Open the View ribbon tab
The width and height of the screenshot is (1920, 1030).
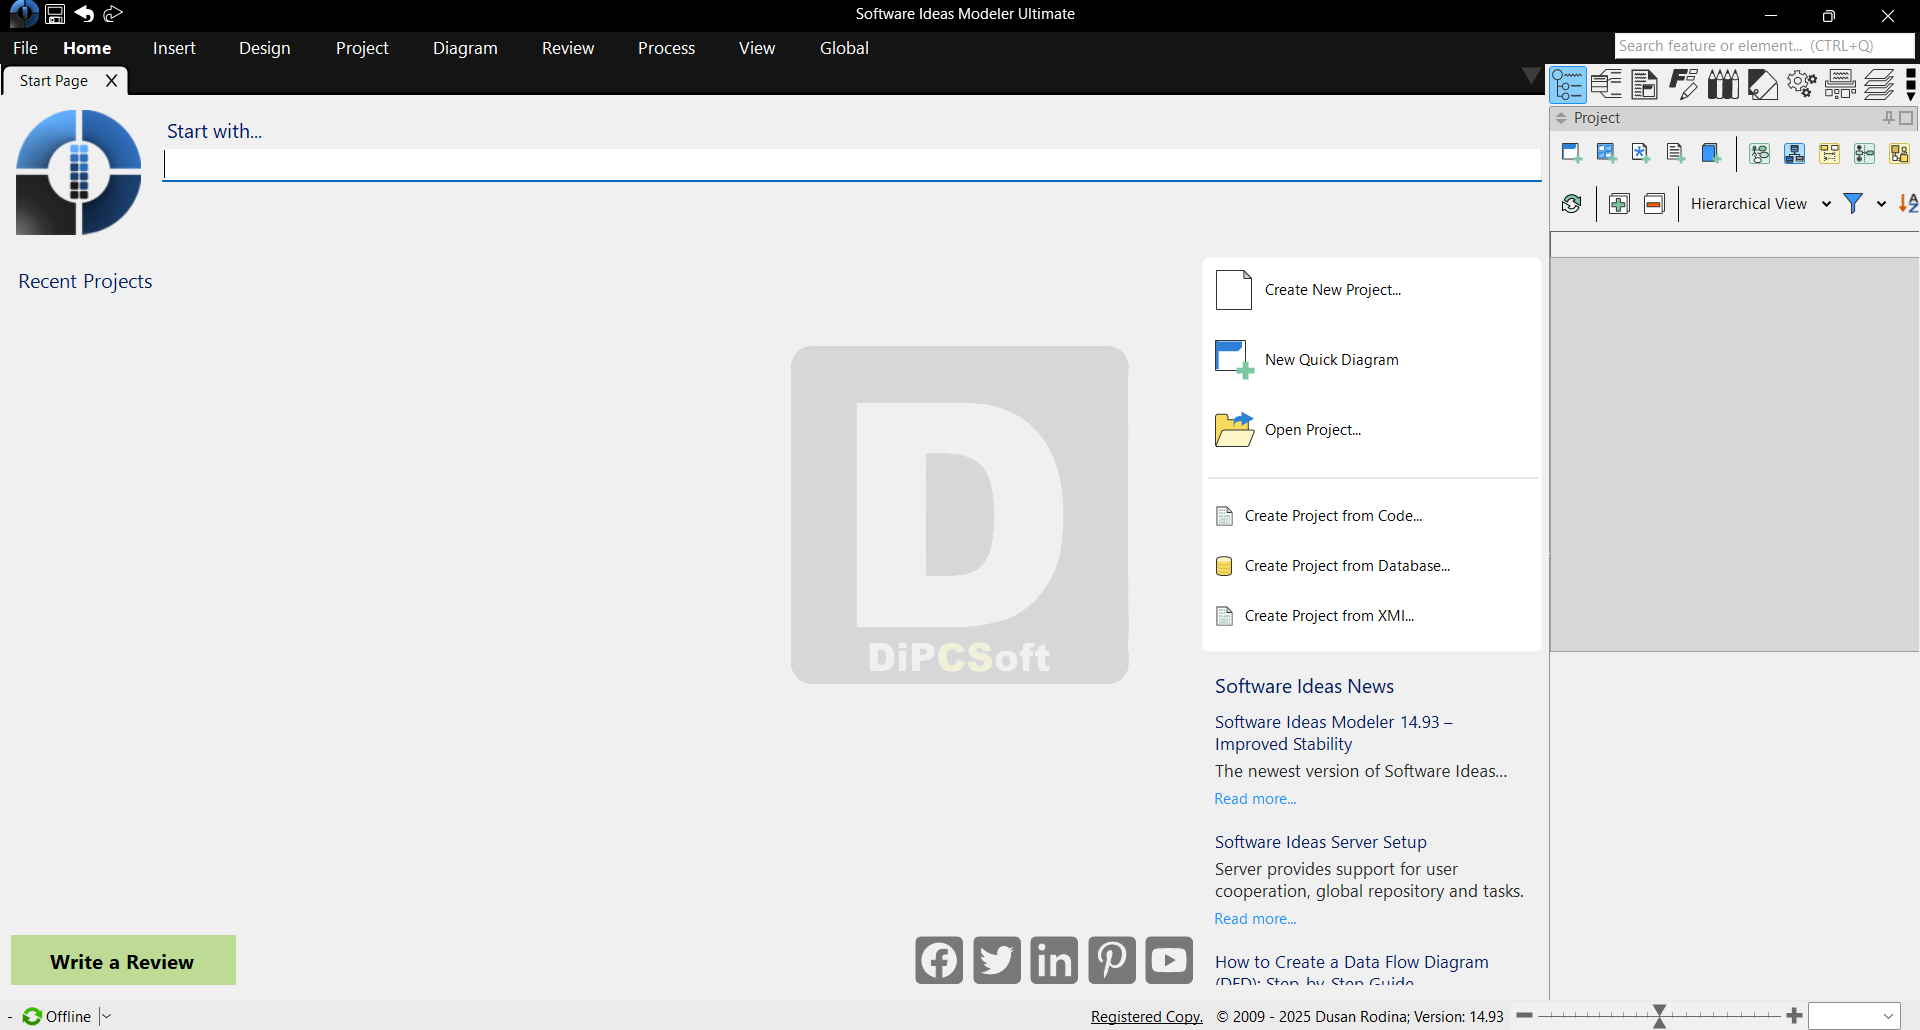(757, 48)
